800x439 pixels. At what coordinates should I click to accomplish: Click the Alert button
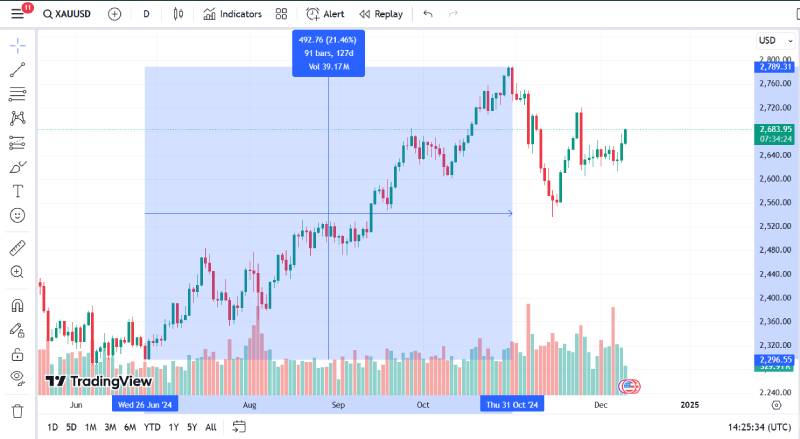(325, 14)
